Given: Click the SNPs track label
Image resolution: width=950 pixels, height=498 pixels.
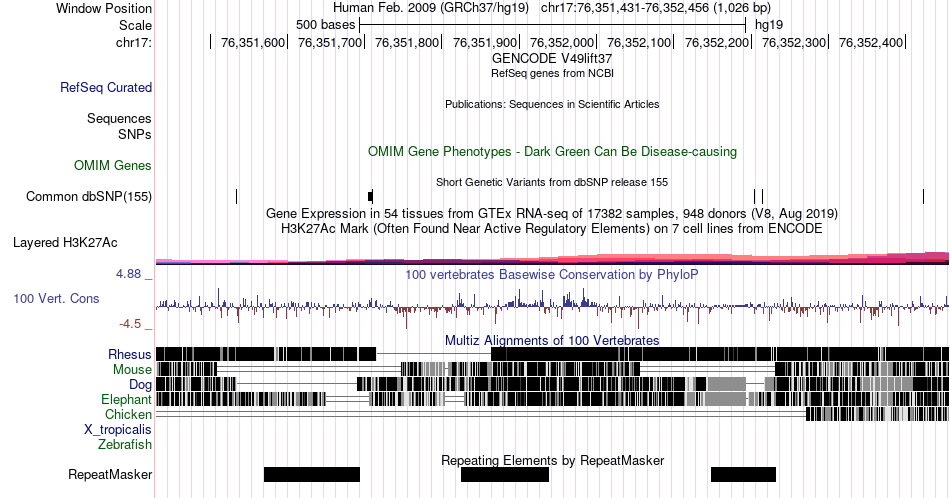Looking at the screenshot, I should 135,134.
